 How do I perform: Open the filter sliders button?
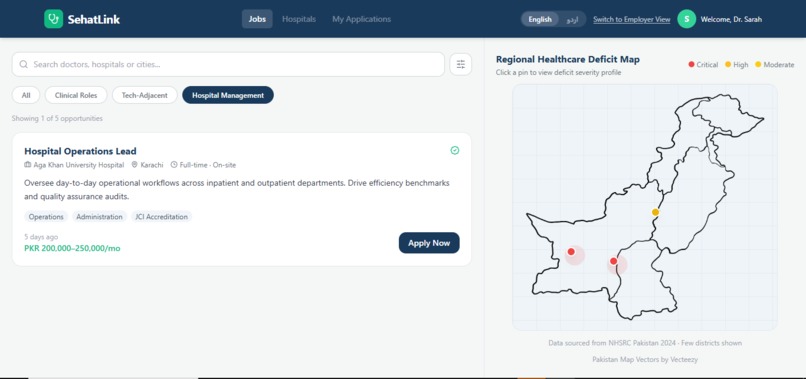[461, 64]
